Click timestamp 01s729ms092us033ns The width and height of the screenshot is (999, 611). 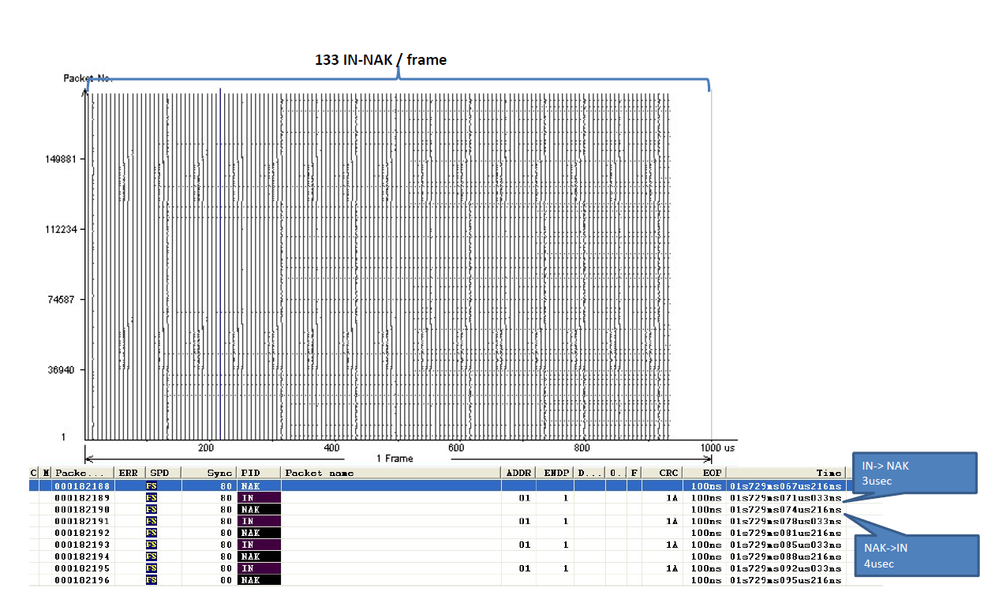(786, 568)
